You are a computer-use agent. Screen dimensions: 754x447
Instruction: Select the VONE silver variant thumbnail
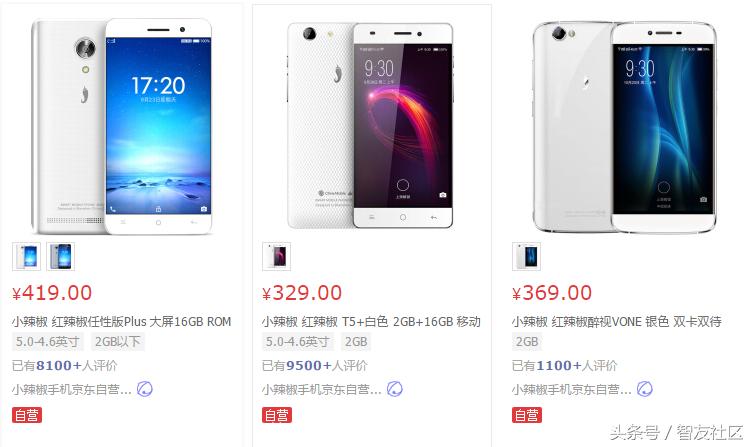tap(527, 256)
